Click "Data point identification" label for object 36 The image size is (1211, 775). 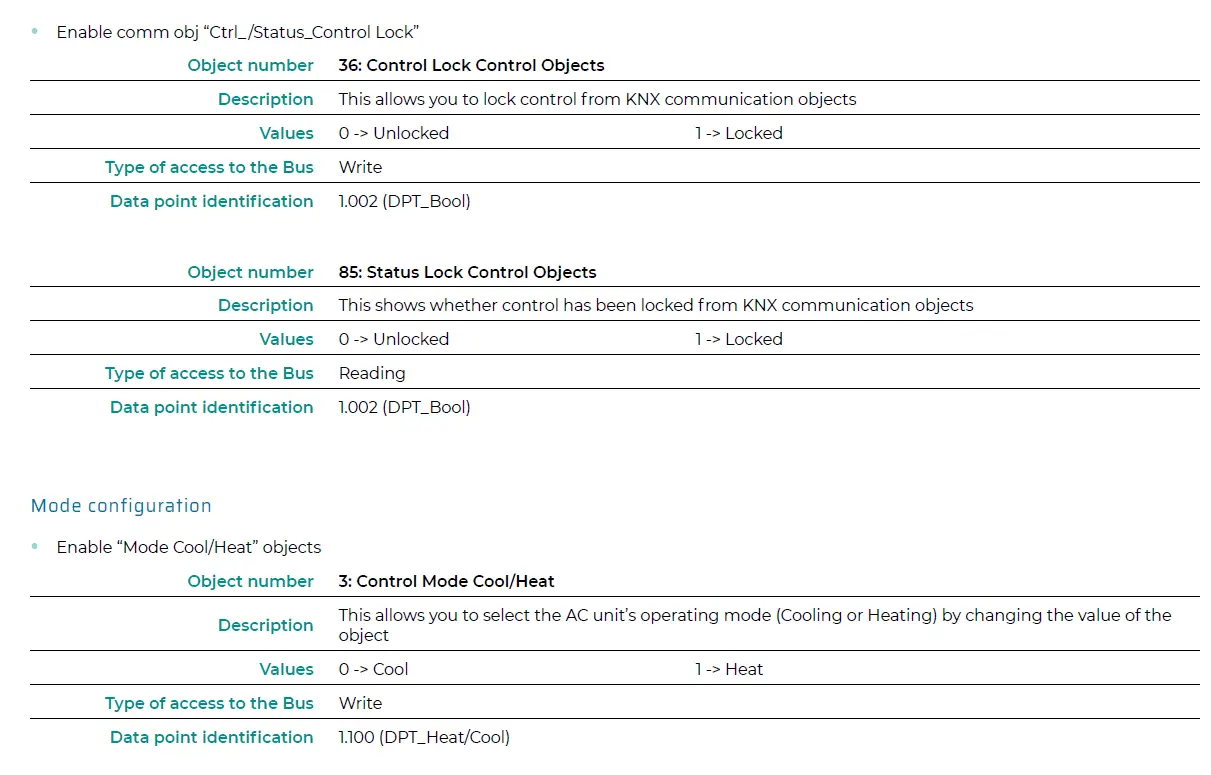(211, 202)
